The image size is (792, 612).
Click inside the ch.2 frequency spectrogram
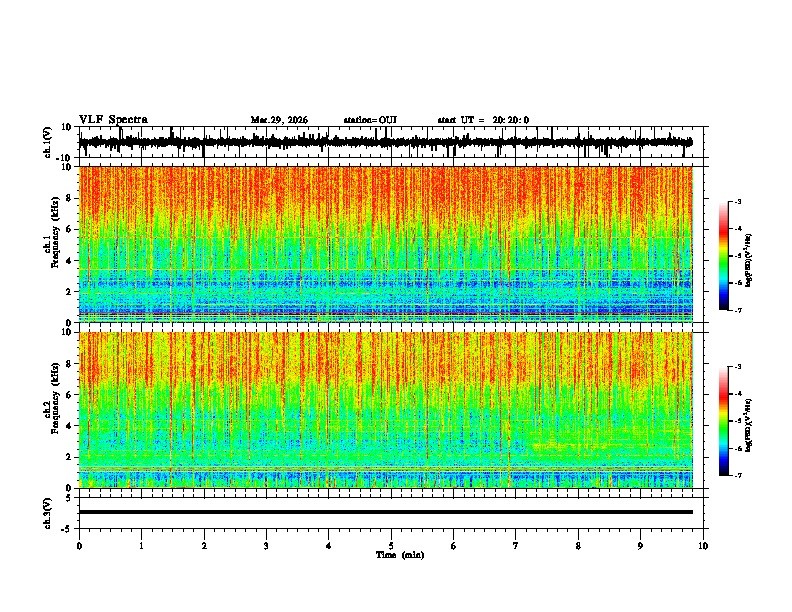(386, 410)
